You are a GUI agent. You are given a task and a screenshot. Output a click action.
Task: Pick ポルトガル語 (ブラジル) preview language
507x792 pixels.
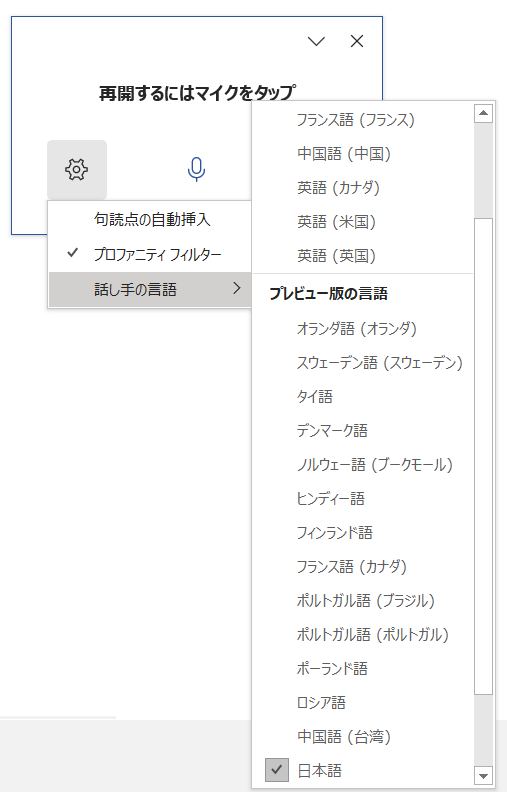click(363, 601)
